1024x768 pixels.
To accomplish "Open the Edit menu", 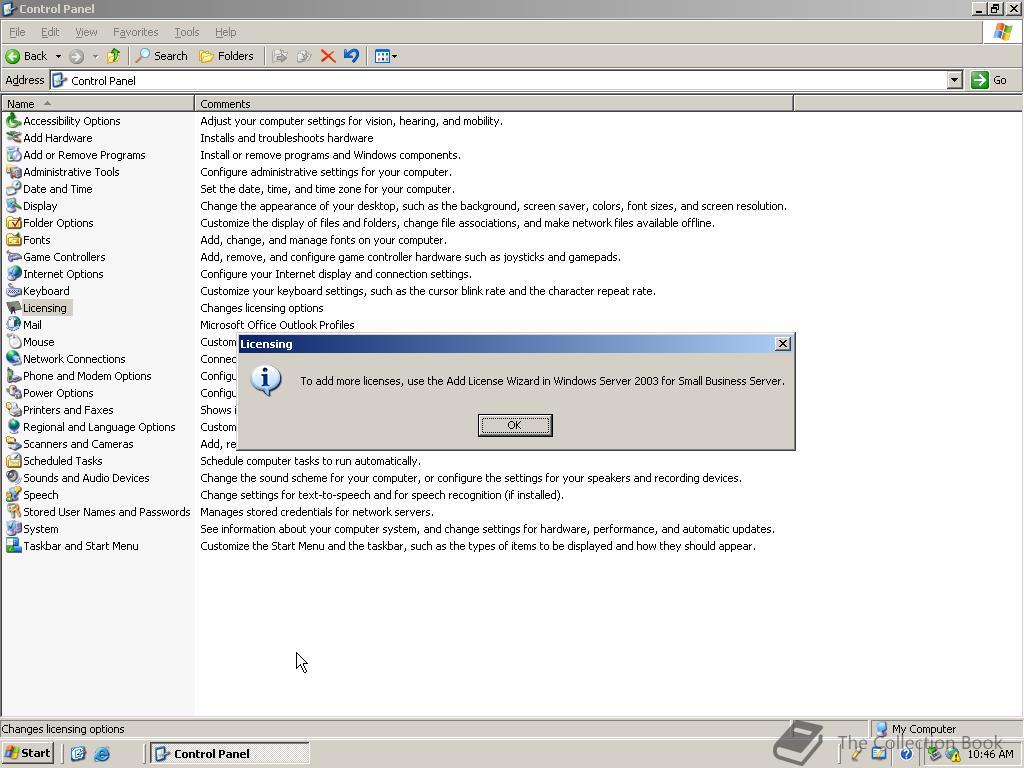I will tap(50, 32).
